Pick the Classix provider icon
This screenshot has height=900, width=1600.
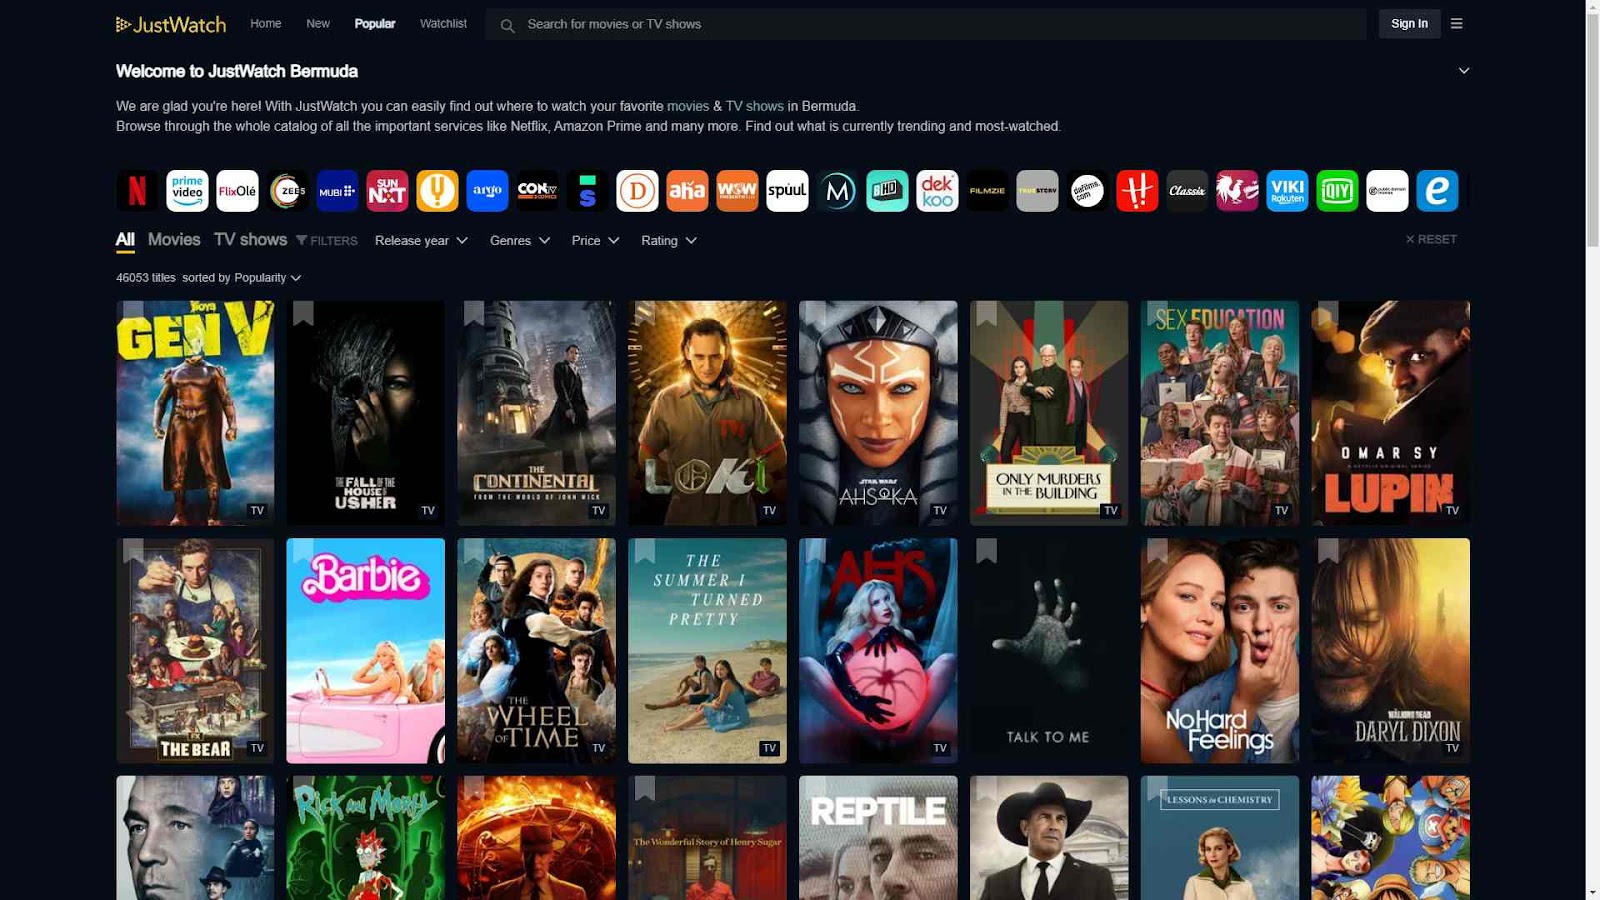pyautogui.click(x=1187, y=191)
